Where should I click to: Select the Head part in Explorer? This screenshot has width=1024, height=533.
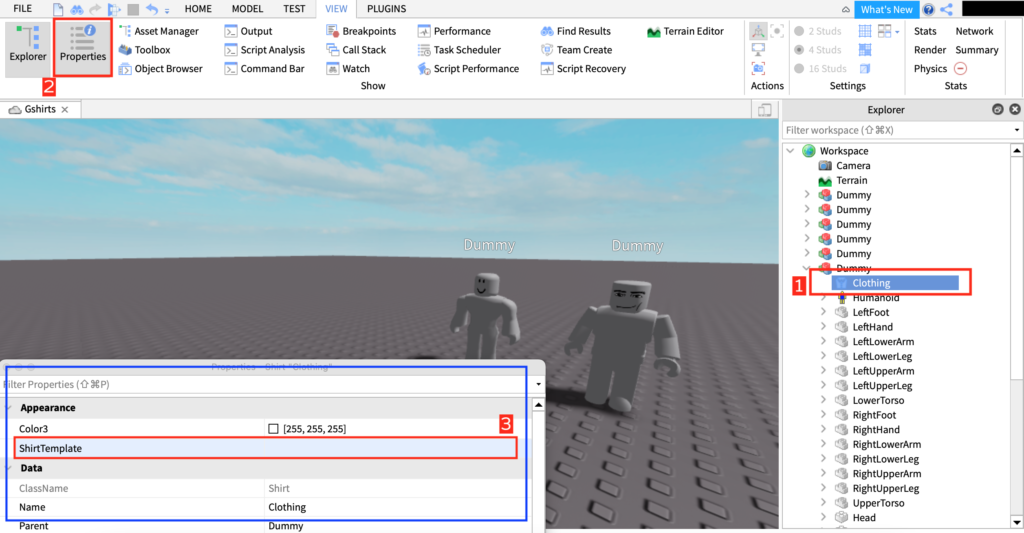tap(863, 518)
